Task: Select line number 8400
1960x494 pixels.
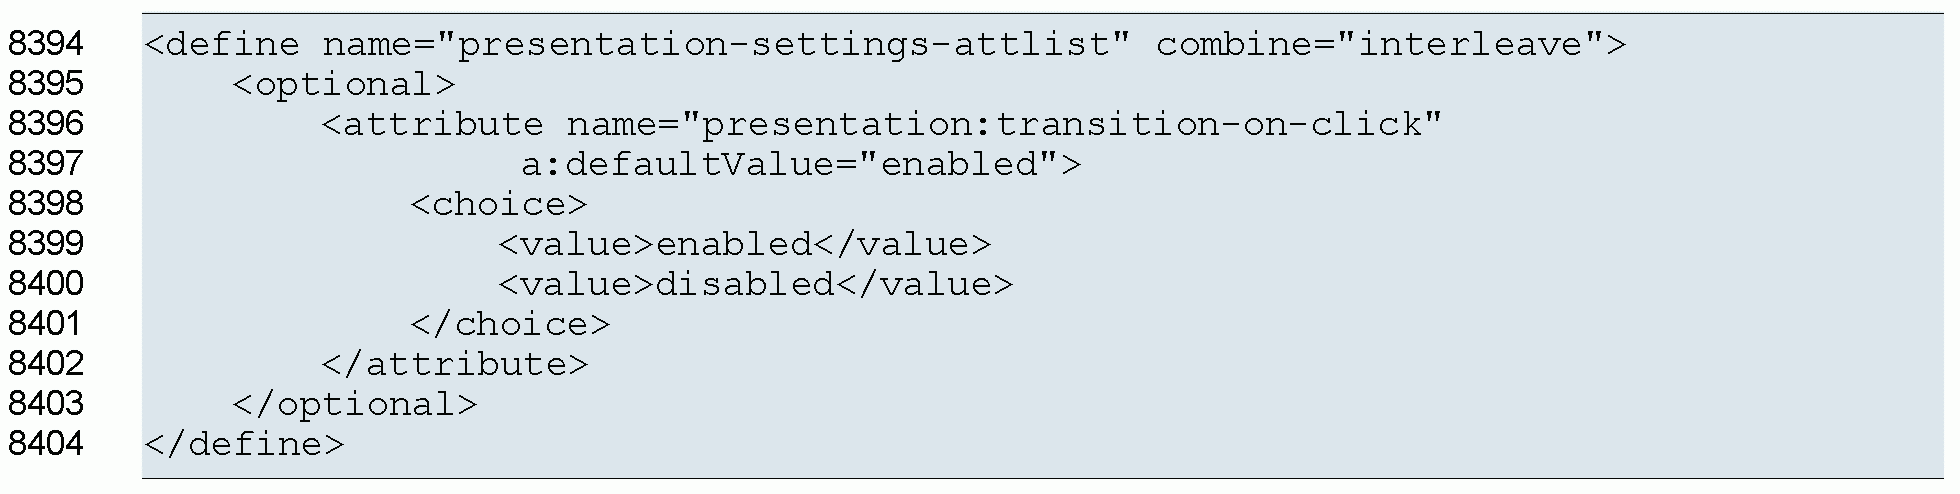Action: pos(45,284)
